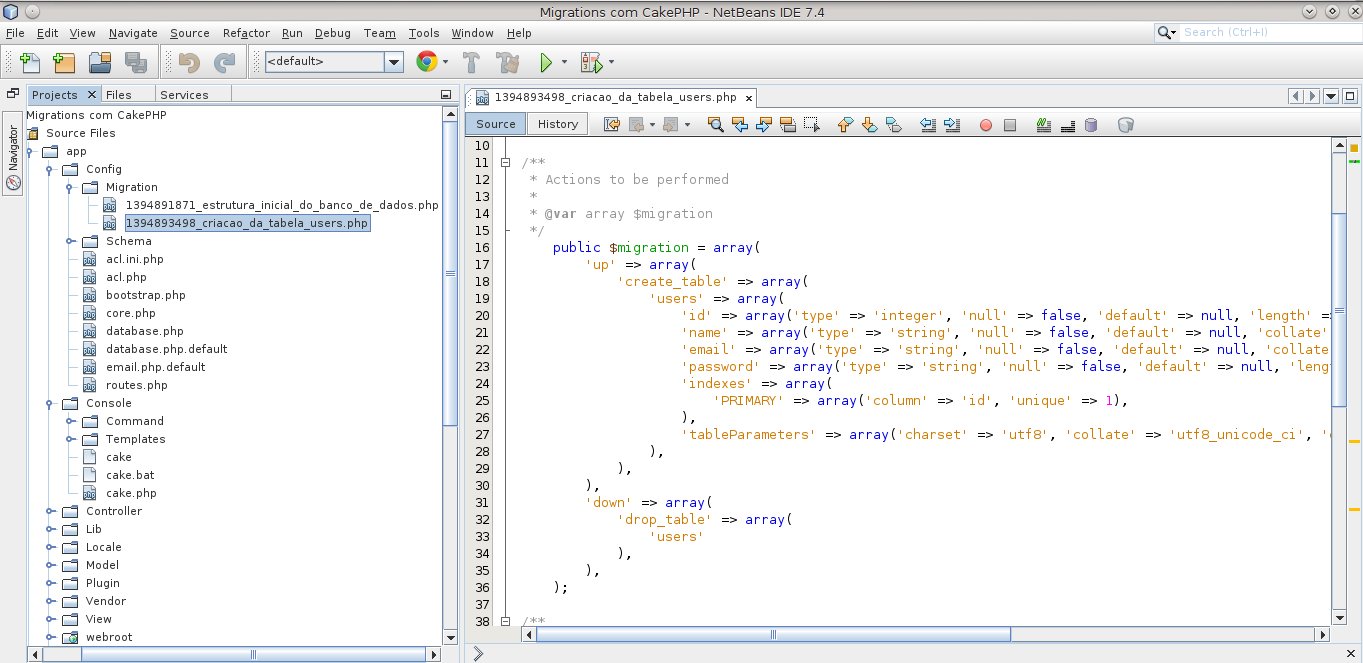Jump to Last Edit location icon
1363x663 pixels.
pyautogui.click(x=612, y=125)
